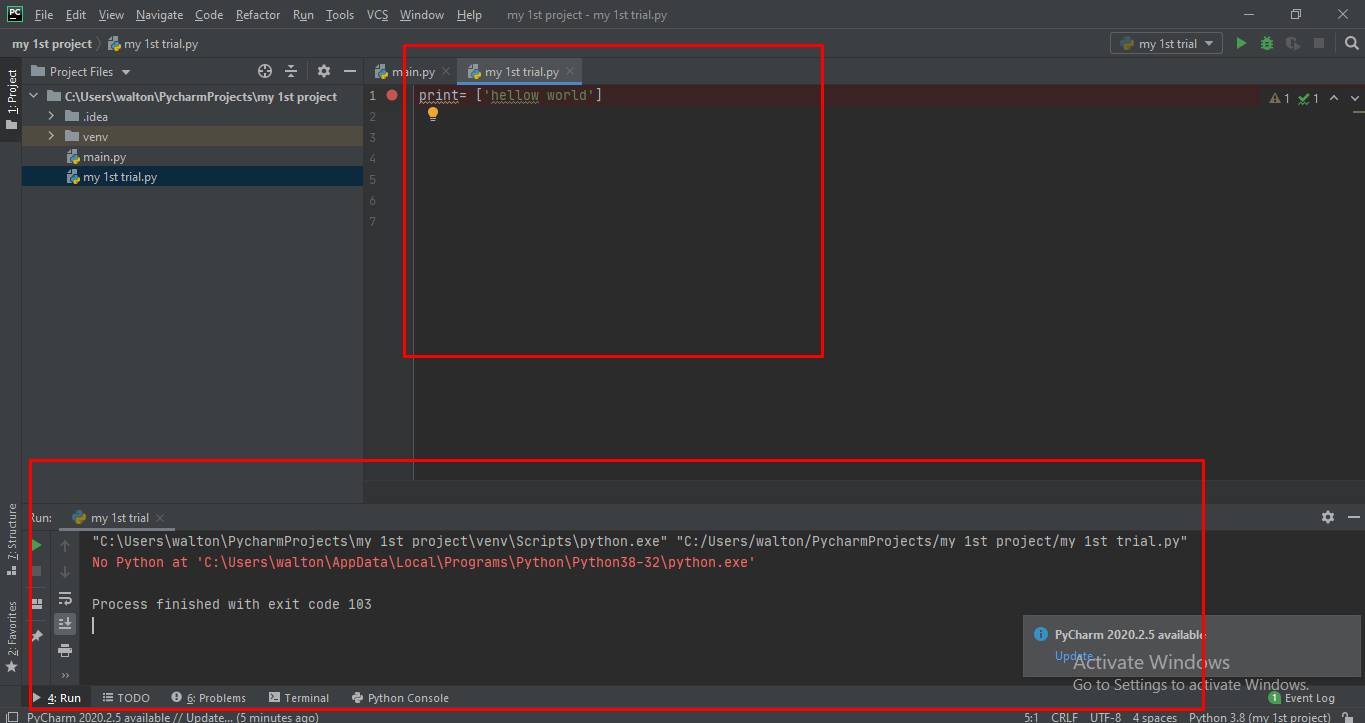Open the Navigate menu
This screenshot has width=1365, height=723.
[x=159, y=15]
